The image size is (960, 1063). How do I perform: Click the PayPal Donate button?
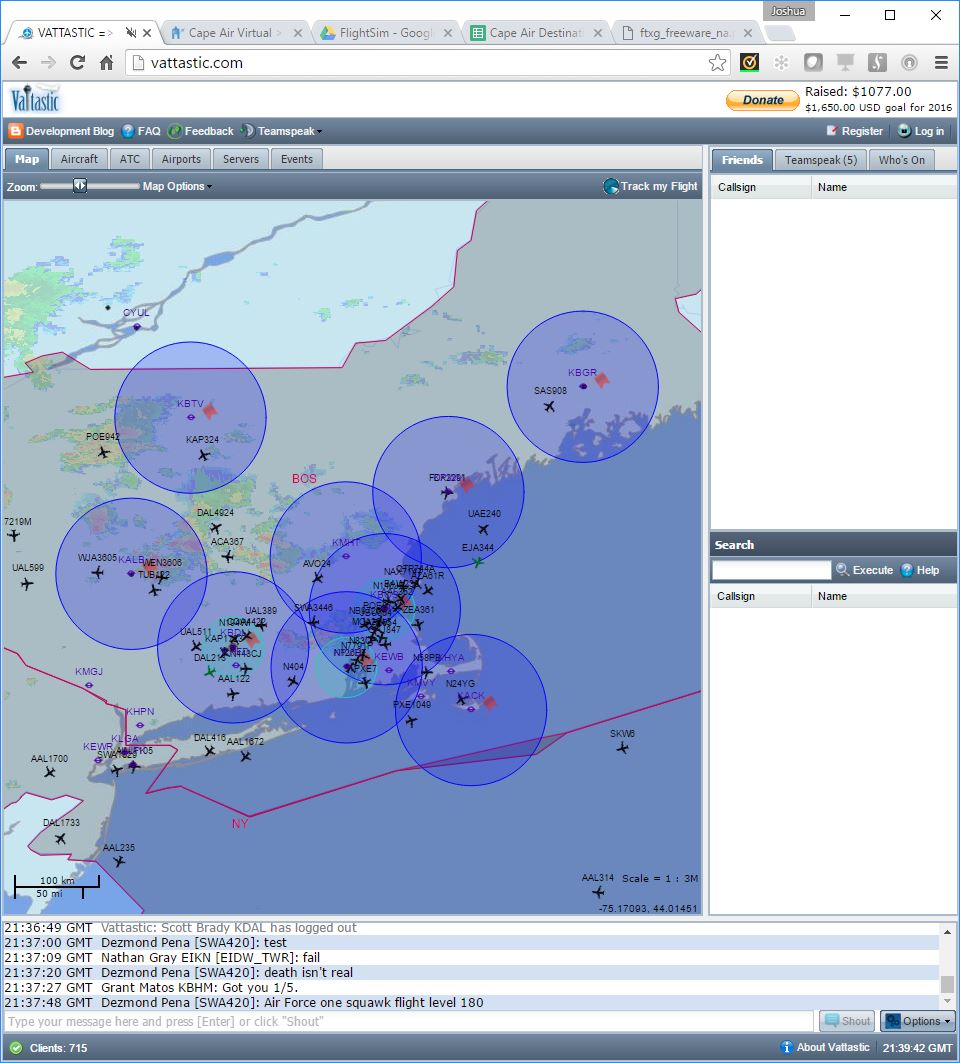763,100
